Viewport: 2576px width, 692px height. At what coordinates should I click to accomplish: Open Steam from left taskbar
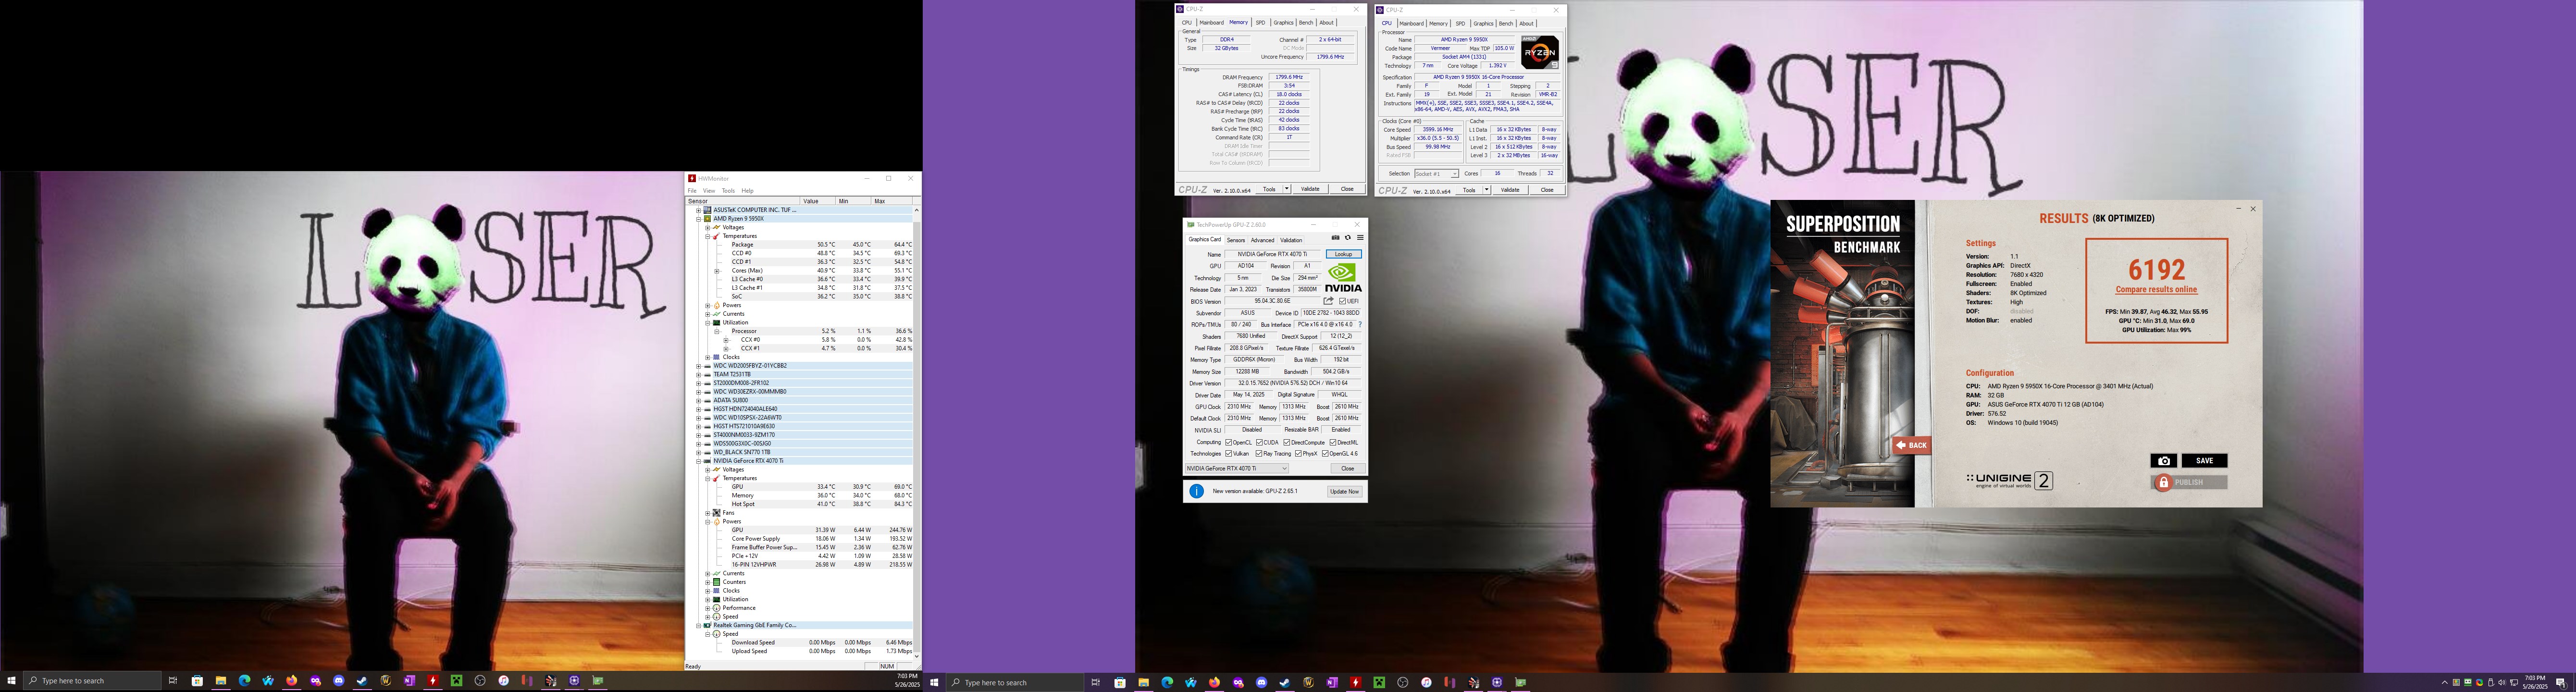(x=362, y=681)
